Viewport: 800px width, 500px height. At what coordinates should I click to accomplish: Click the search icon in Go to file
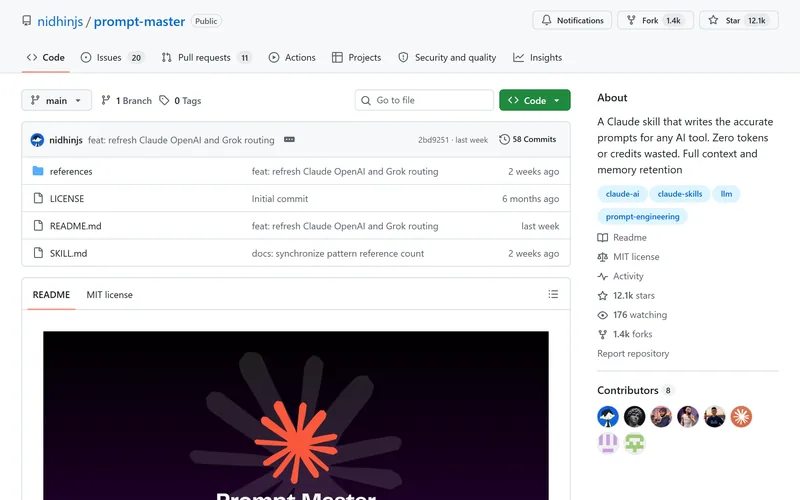(x=366, y=101)
